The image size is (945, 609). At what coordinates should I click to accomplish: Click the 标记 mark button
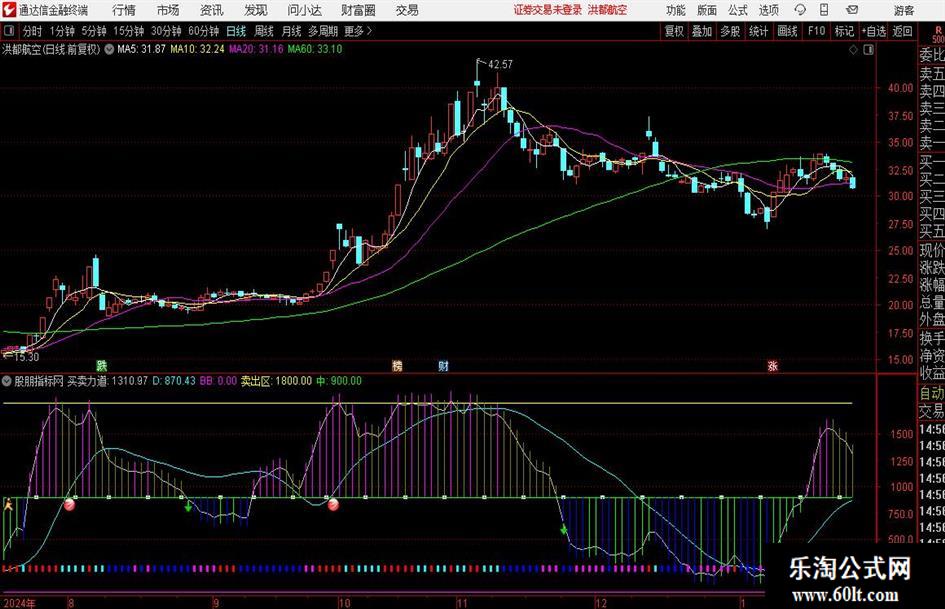[844, 31]
